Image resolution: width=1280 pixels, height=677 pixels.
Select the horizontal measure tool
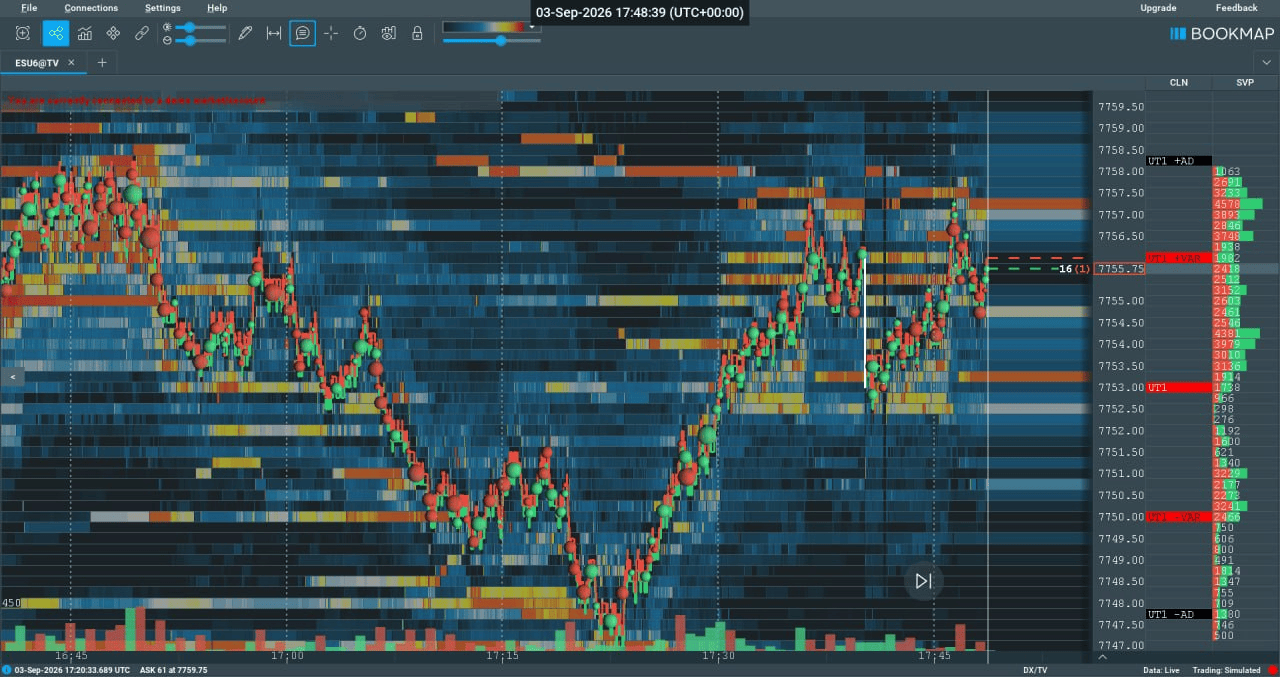click(274, 33)
